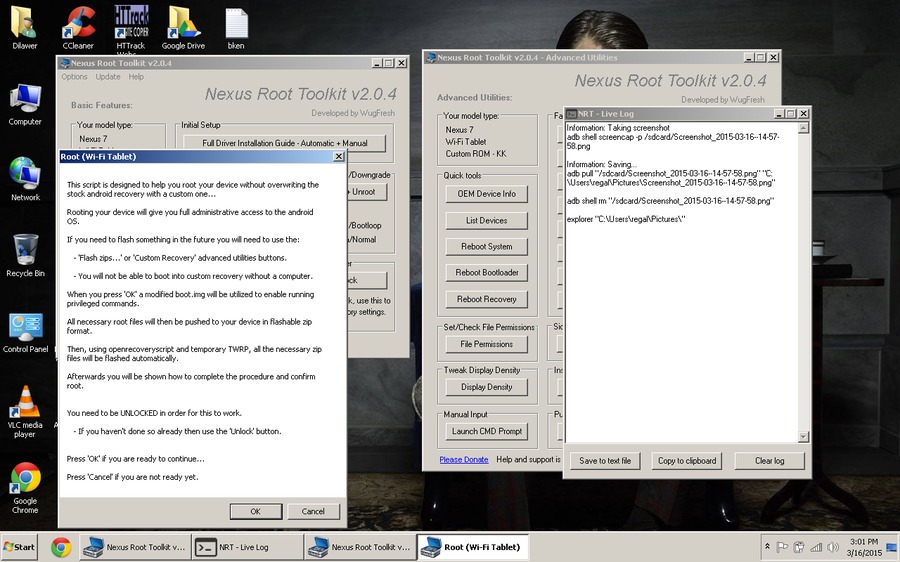Image resolution: width=900 pixels, height=562 pixels.
Task: Click Reboot Bootloader button
Action: (x=486, y=273)
